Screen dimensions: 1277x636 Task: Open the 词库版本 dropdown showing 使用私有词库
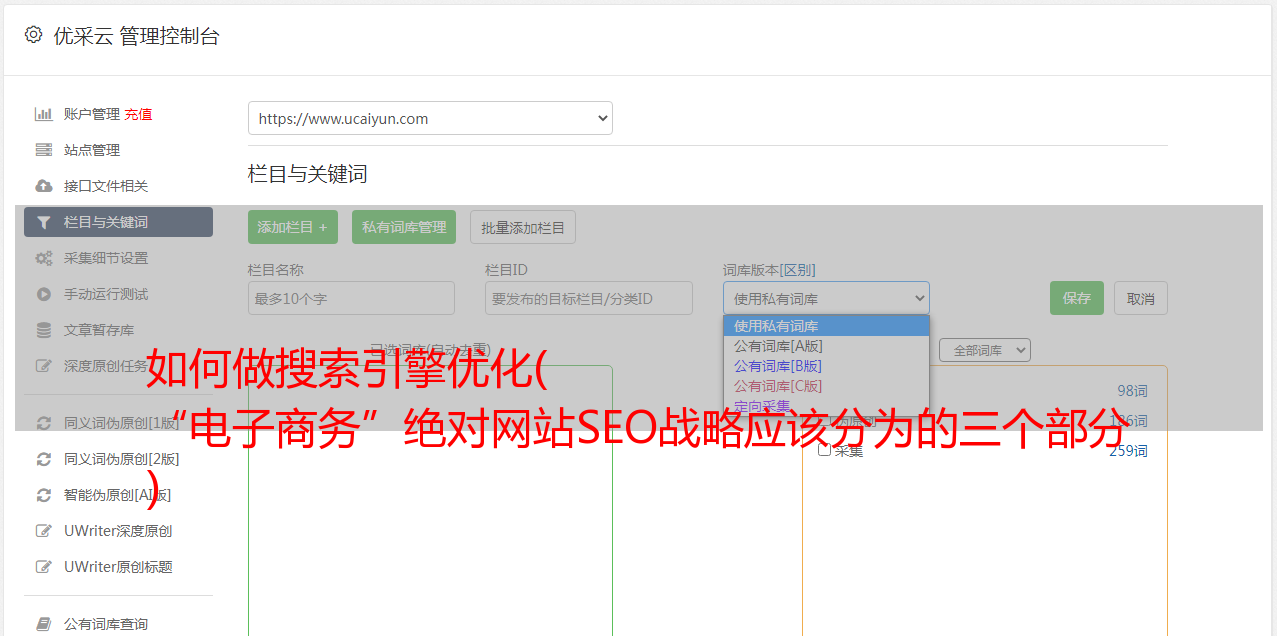point(826,298)
